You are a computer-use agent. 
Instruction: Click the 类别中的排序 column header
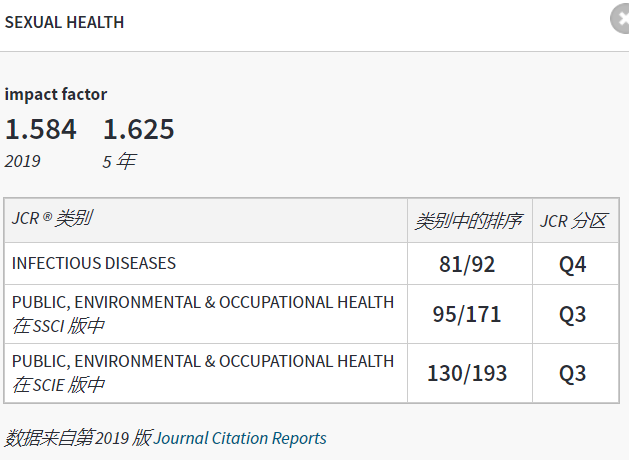[x=468, y=221]
